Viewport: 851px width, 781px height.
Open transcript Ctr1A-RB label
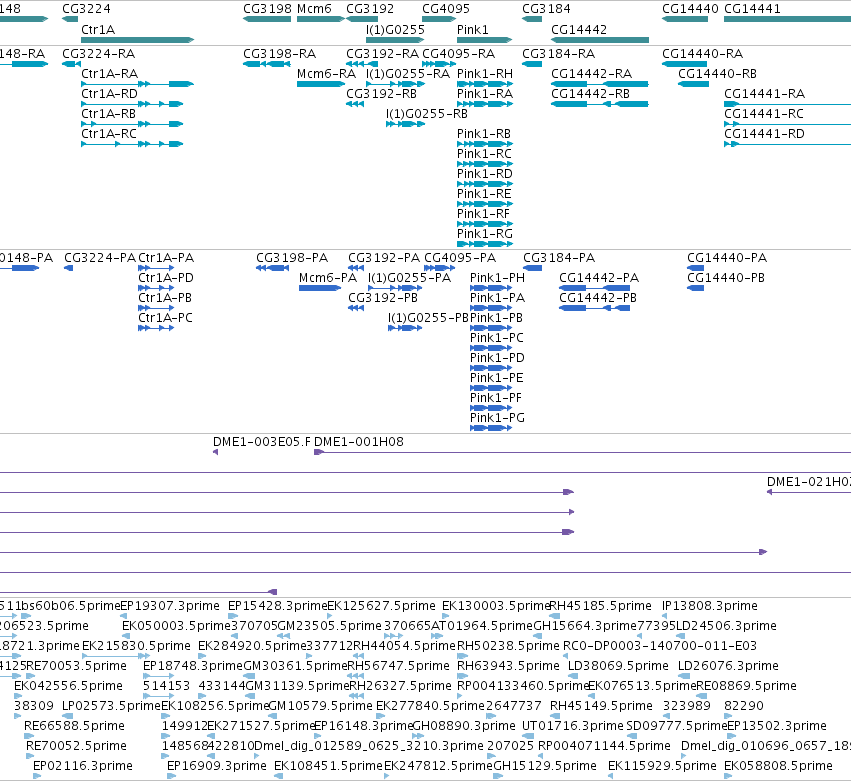(x=109, y=114)
